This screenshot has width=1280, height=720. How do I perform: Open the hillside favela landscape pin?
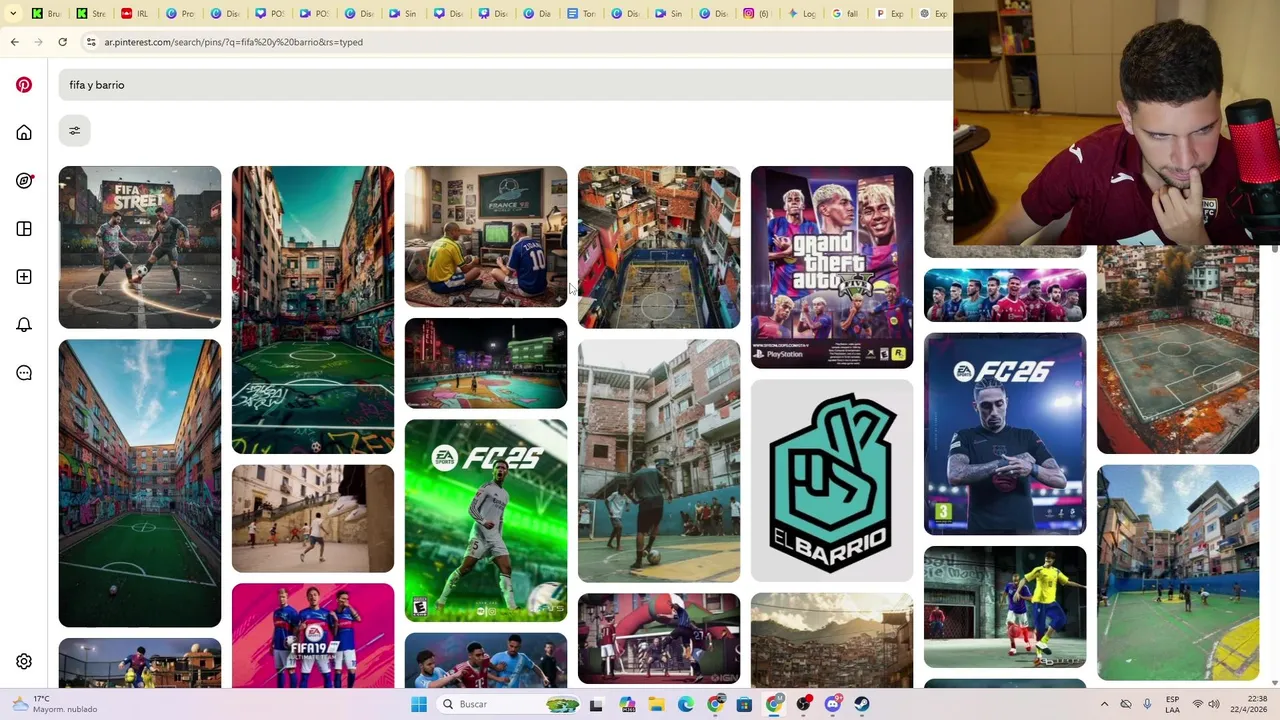832,640
